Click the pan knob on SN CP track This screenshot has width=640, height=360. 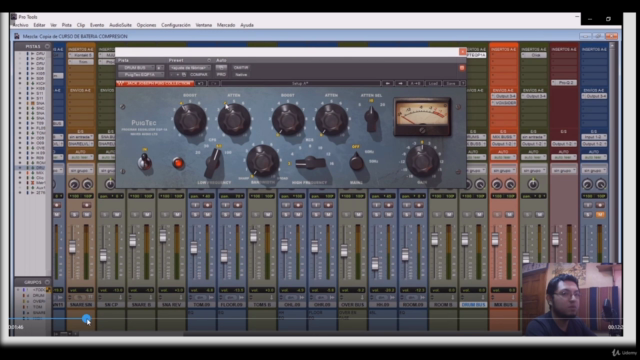pyautogui.click(x=110, y=184)
